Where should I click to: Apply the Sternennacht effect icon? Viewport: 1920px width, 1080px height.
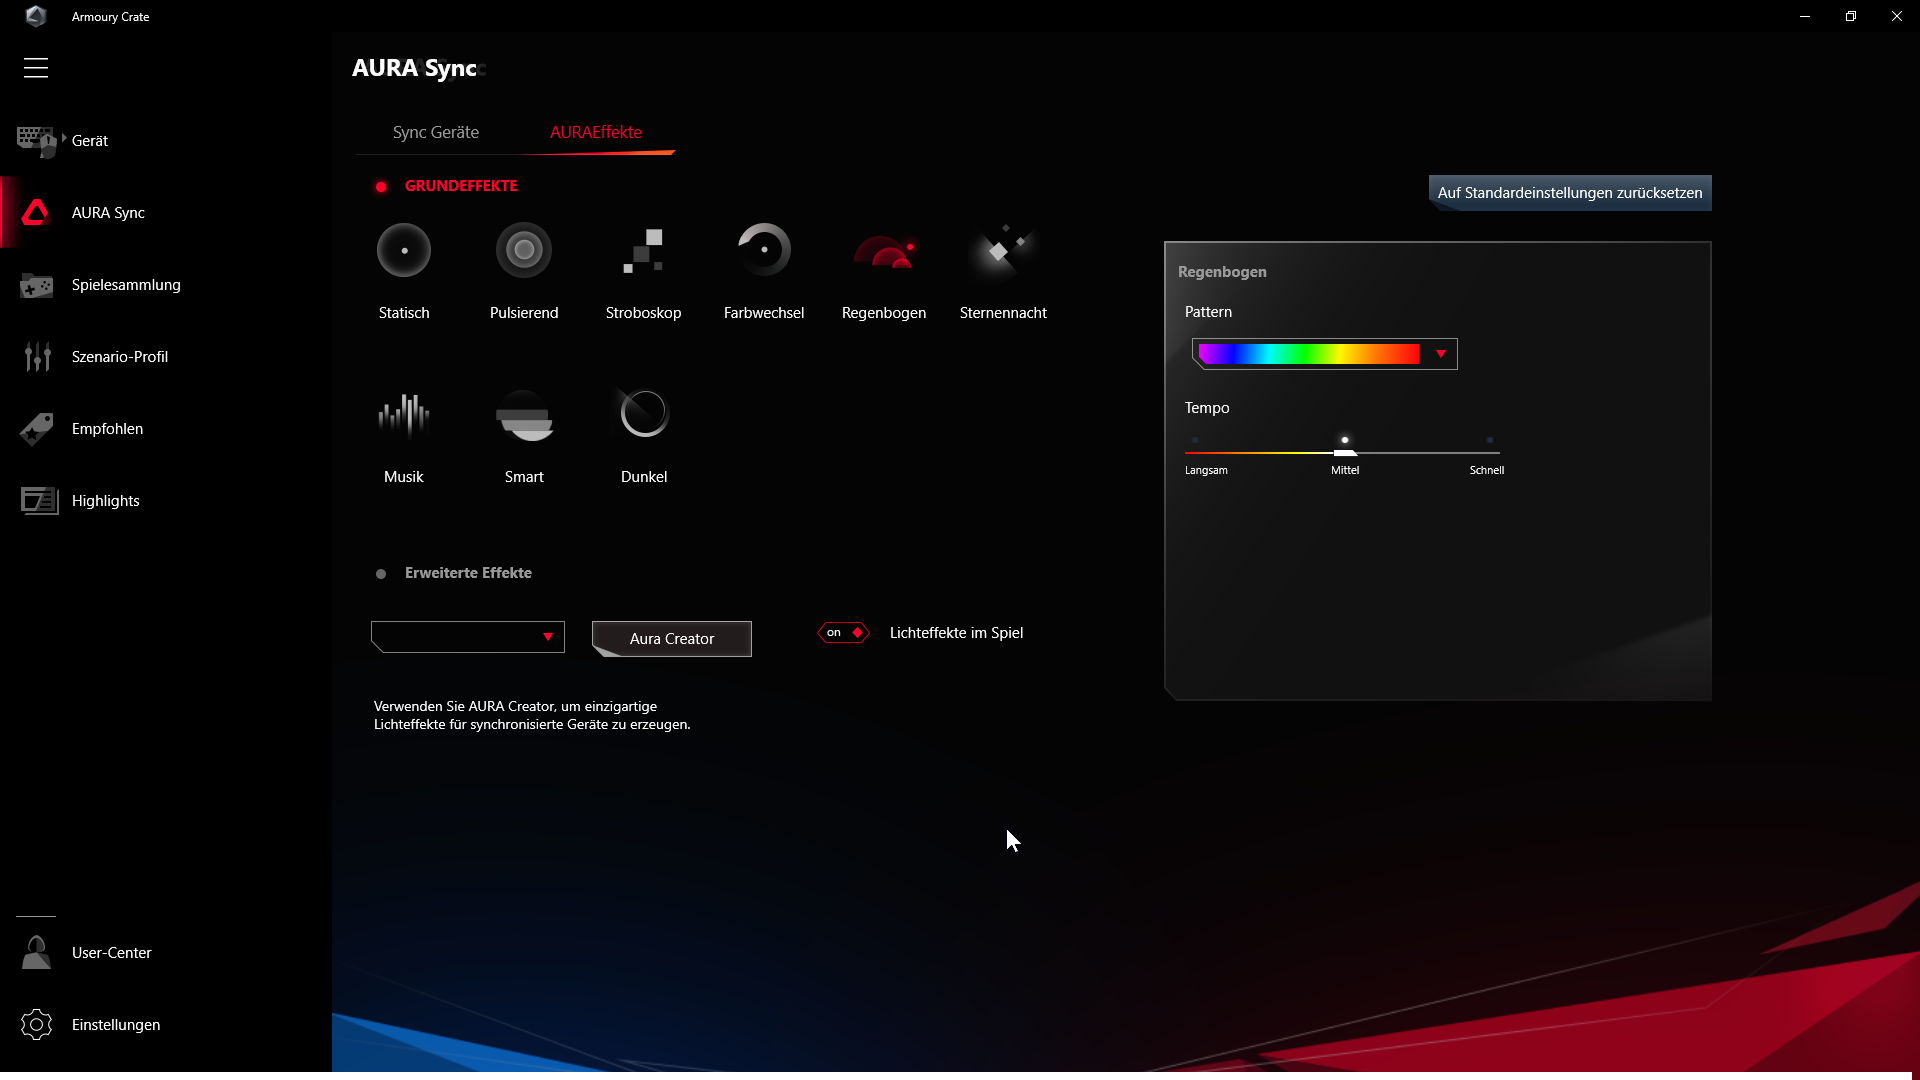1003,250
